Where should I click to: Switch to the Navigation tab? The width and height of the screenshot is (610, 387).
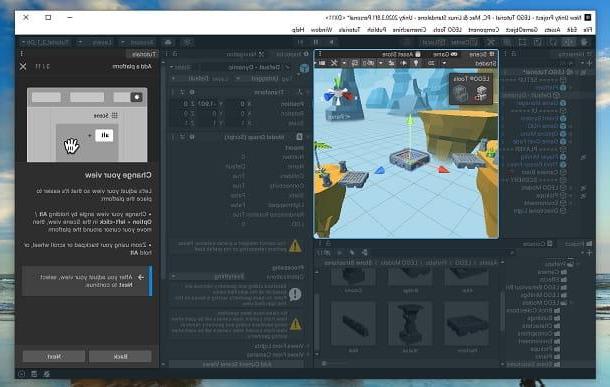[246, 54]
